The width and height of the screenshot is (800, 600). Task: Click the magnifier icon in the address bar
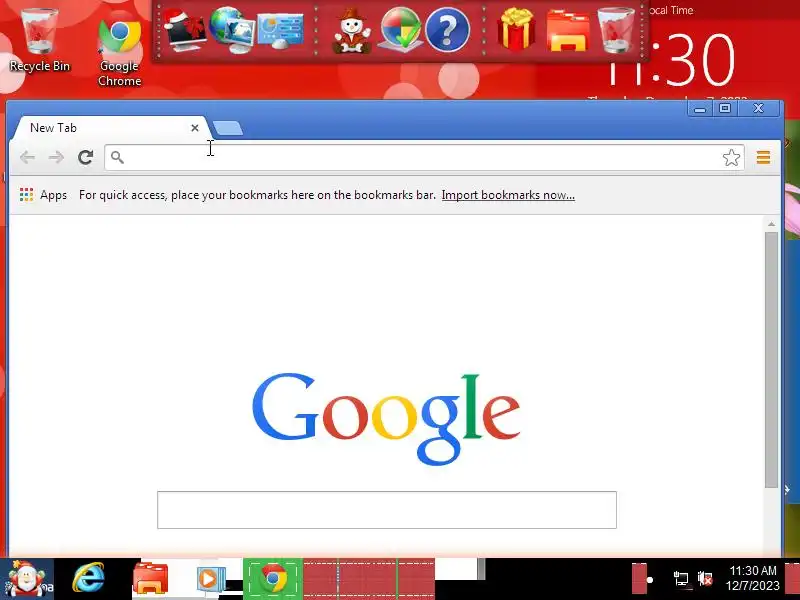117,157
